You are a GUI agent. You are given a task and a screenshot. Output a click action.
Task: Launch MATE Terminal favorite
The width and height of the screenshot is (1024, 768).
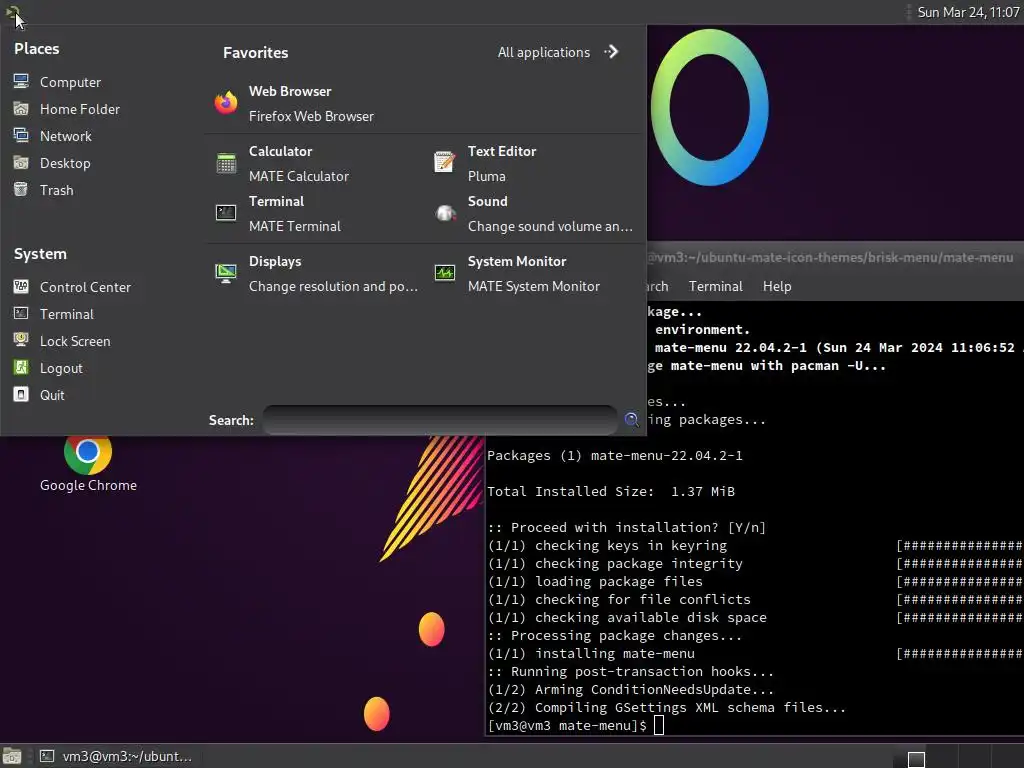(x=278, y=214)
